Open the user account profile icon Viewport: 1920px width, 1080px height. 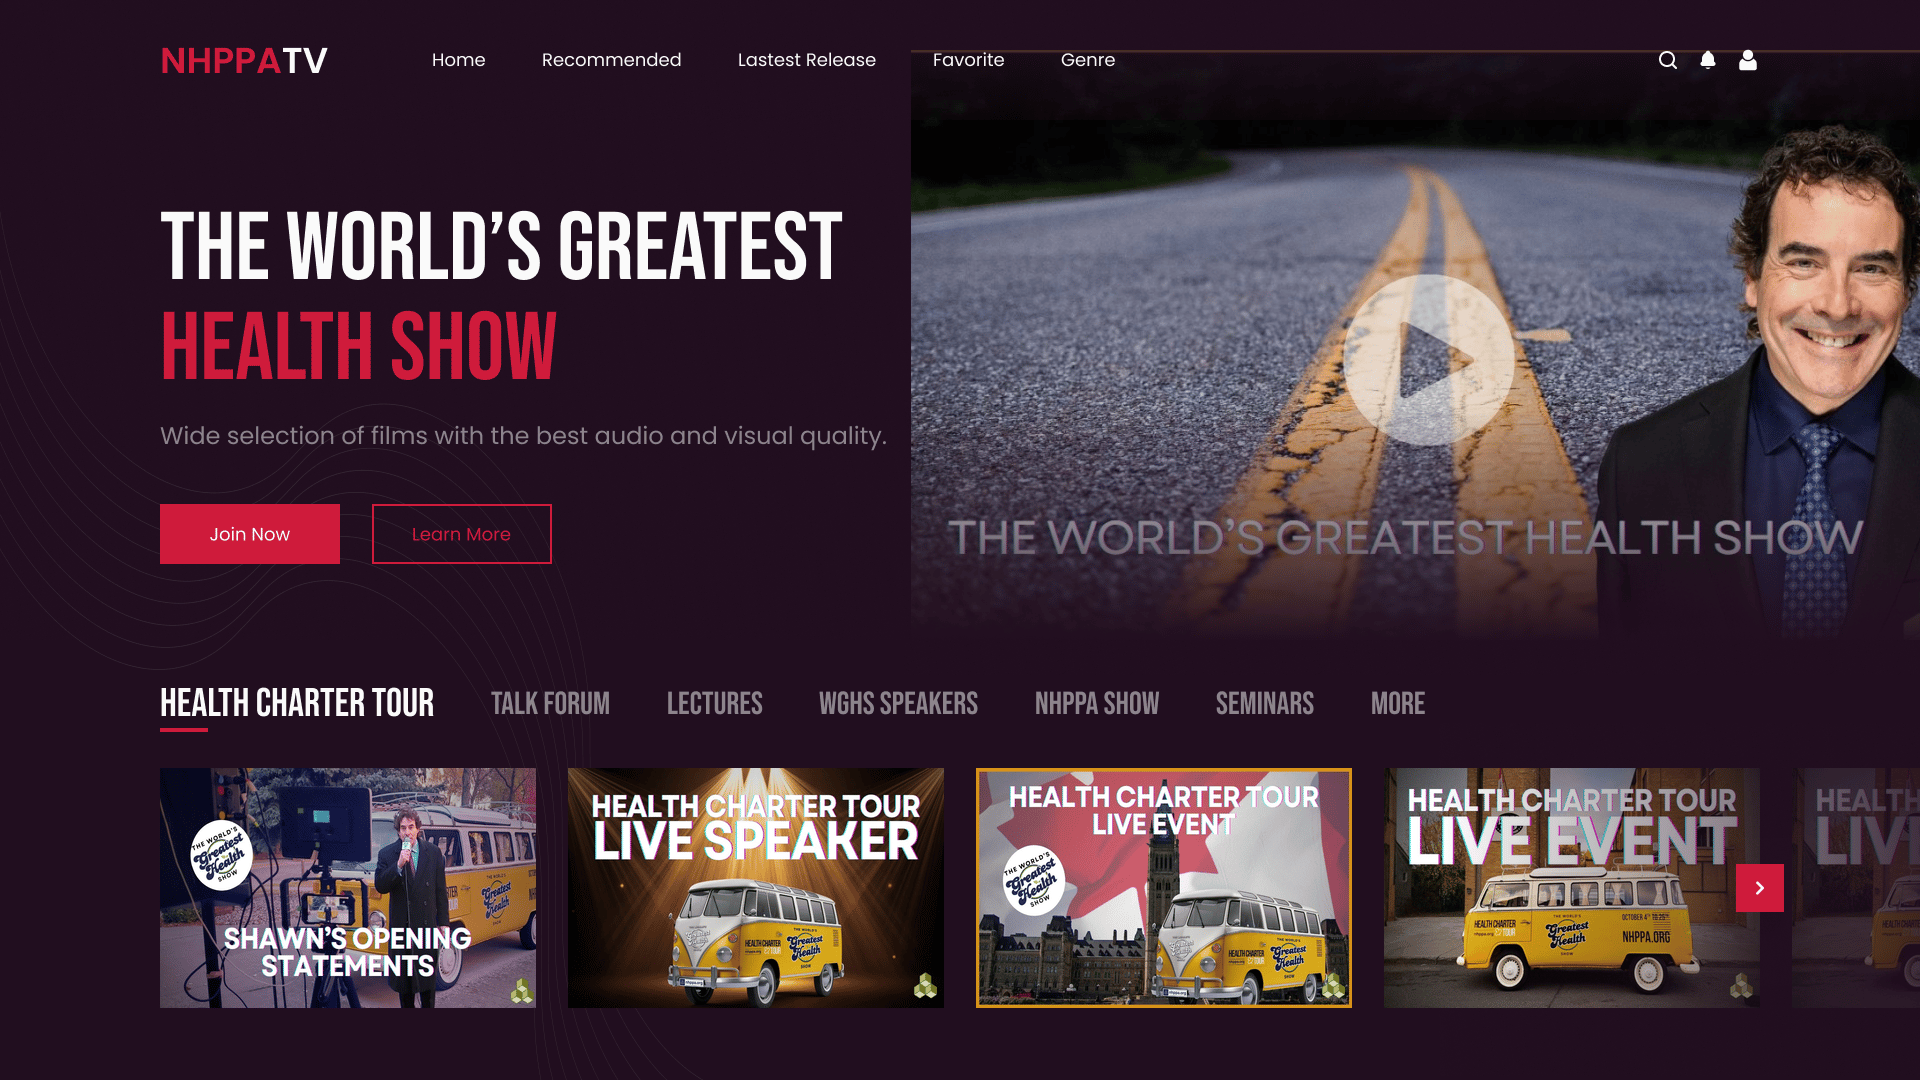pyautogui.click(x=1748, y=60)
